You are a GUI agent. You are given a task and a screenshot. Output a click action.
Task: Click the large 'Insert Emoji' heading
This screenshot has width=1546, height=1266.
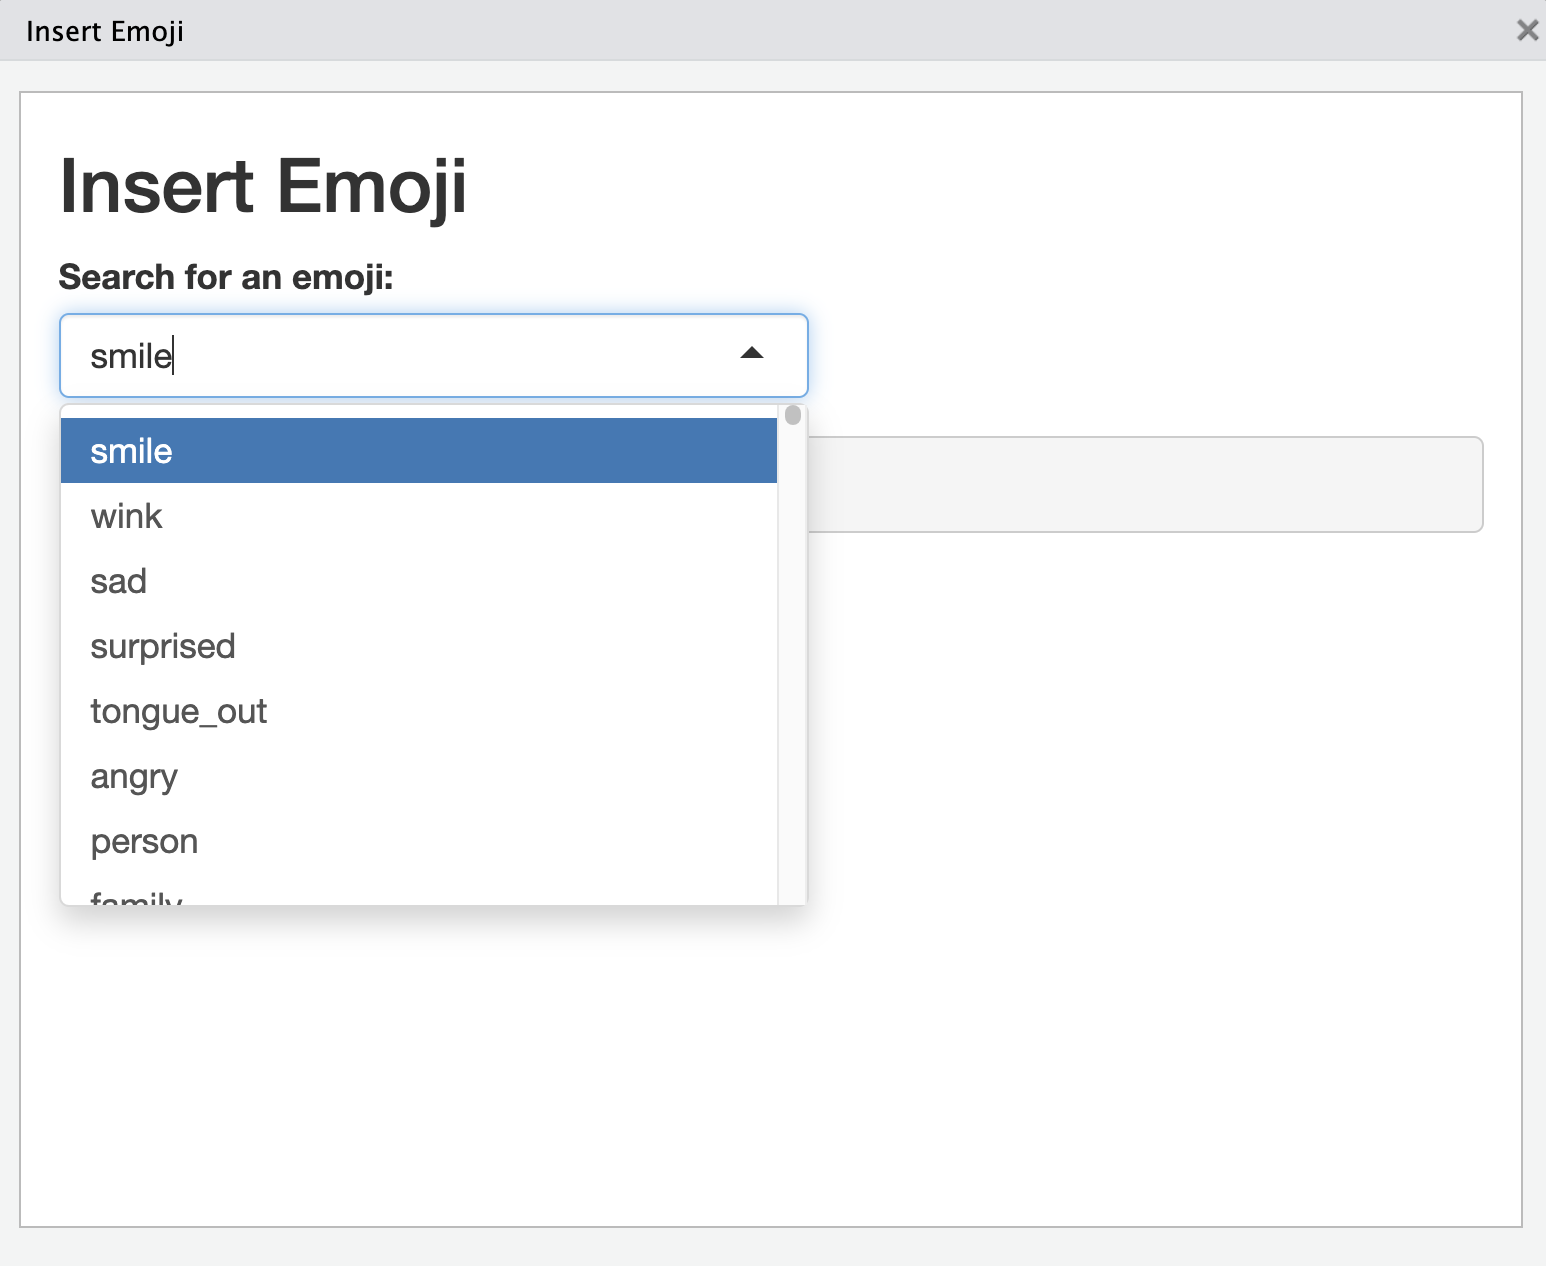tap(263, 186)
